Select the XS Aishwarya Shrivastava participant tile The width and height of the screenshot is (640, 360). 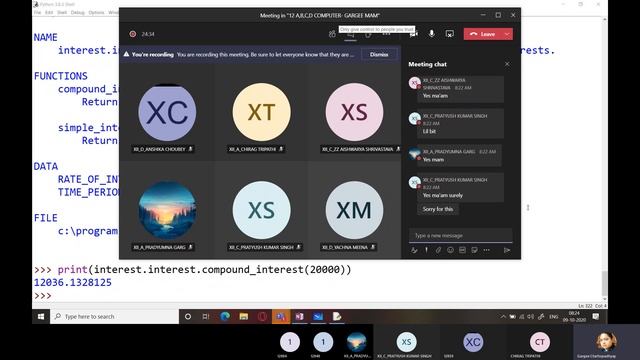coord(354,113)
